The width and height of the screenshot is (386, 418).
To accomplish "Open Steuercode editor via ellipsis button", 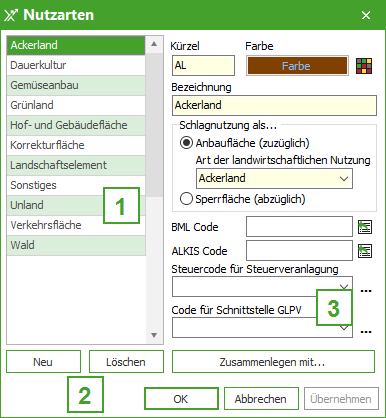I will pyautogui.click(x=366, y=291).
